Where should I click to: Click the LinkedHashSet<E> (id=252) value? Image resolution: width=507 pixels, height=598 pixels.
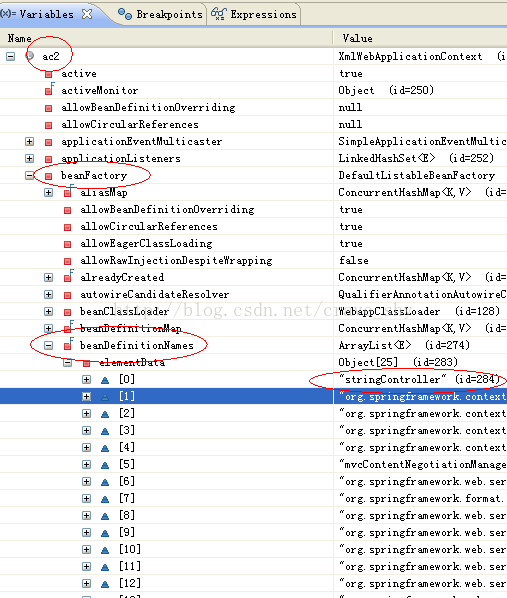416,159
